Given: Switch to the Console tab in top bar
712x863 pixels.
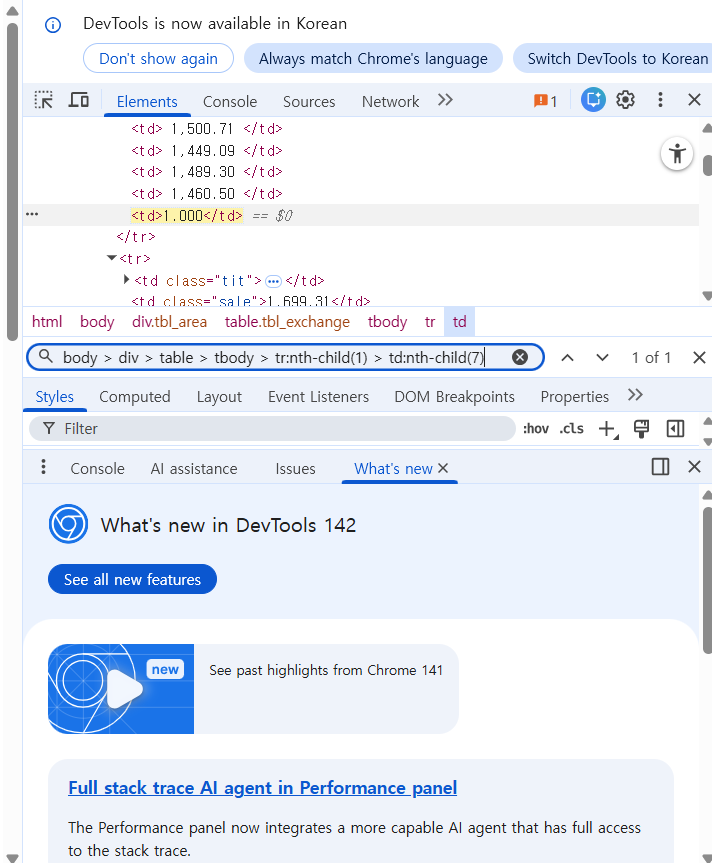Looking at the screenshot, I should coord(230,102).
